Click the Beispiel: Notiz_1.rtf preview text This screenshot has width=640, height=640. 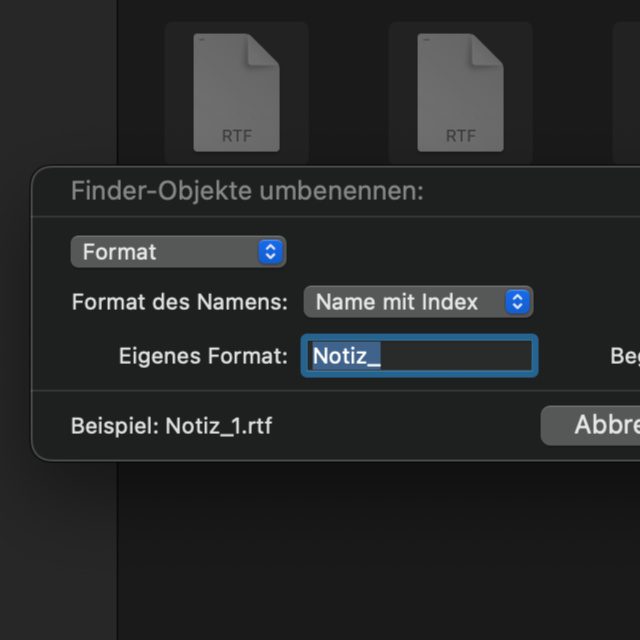click(171, 426)
